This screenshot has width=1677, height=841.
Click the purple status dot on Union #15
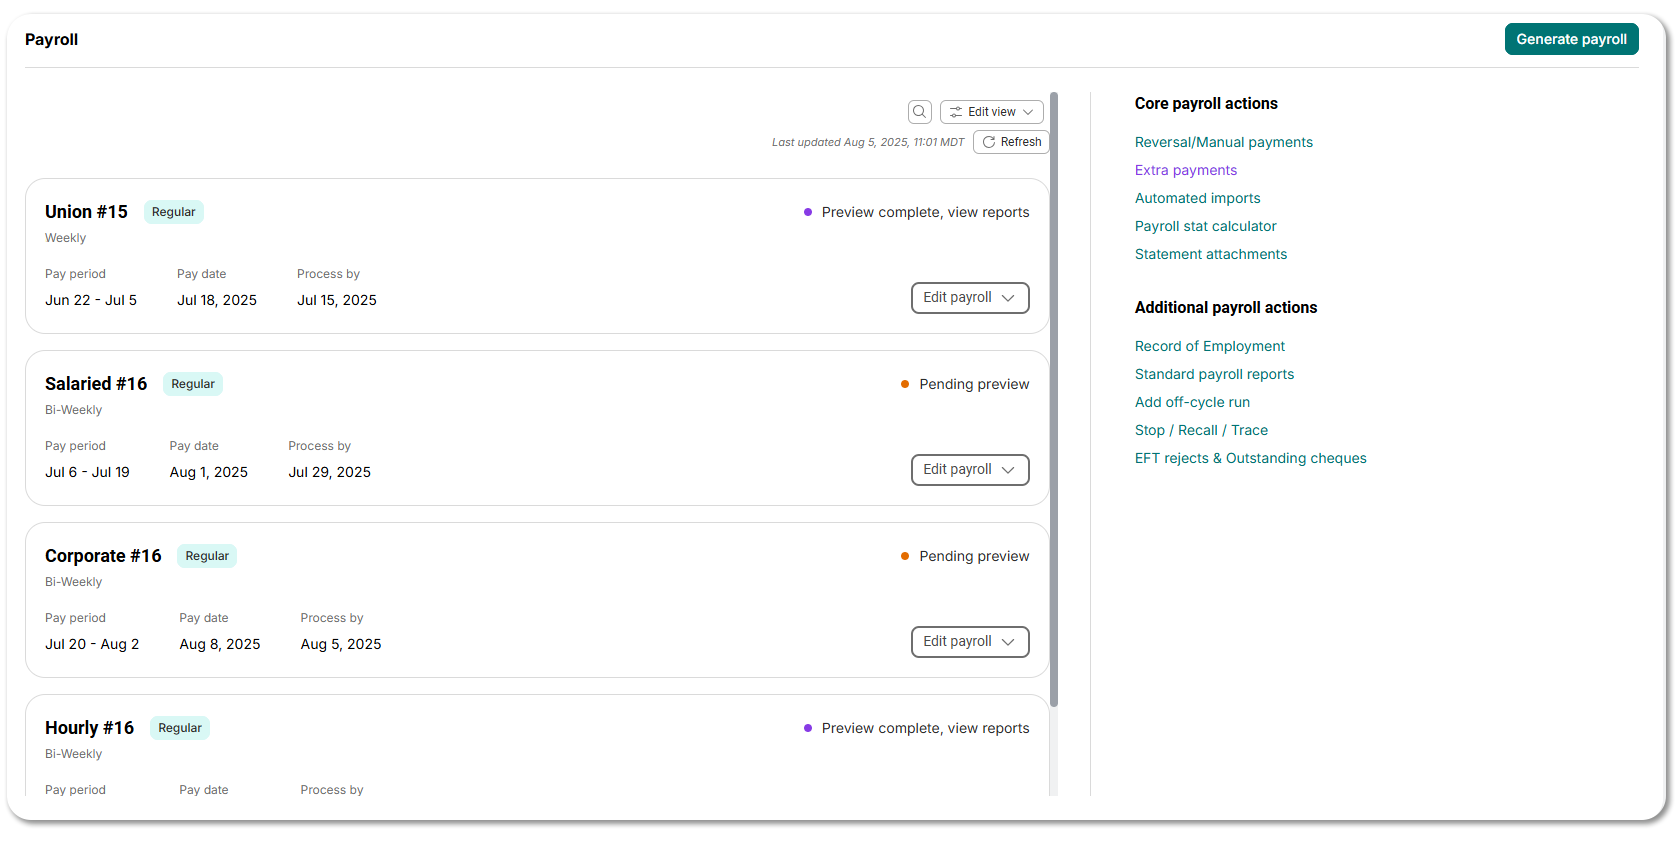coord(807,212)
